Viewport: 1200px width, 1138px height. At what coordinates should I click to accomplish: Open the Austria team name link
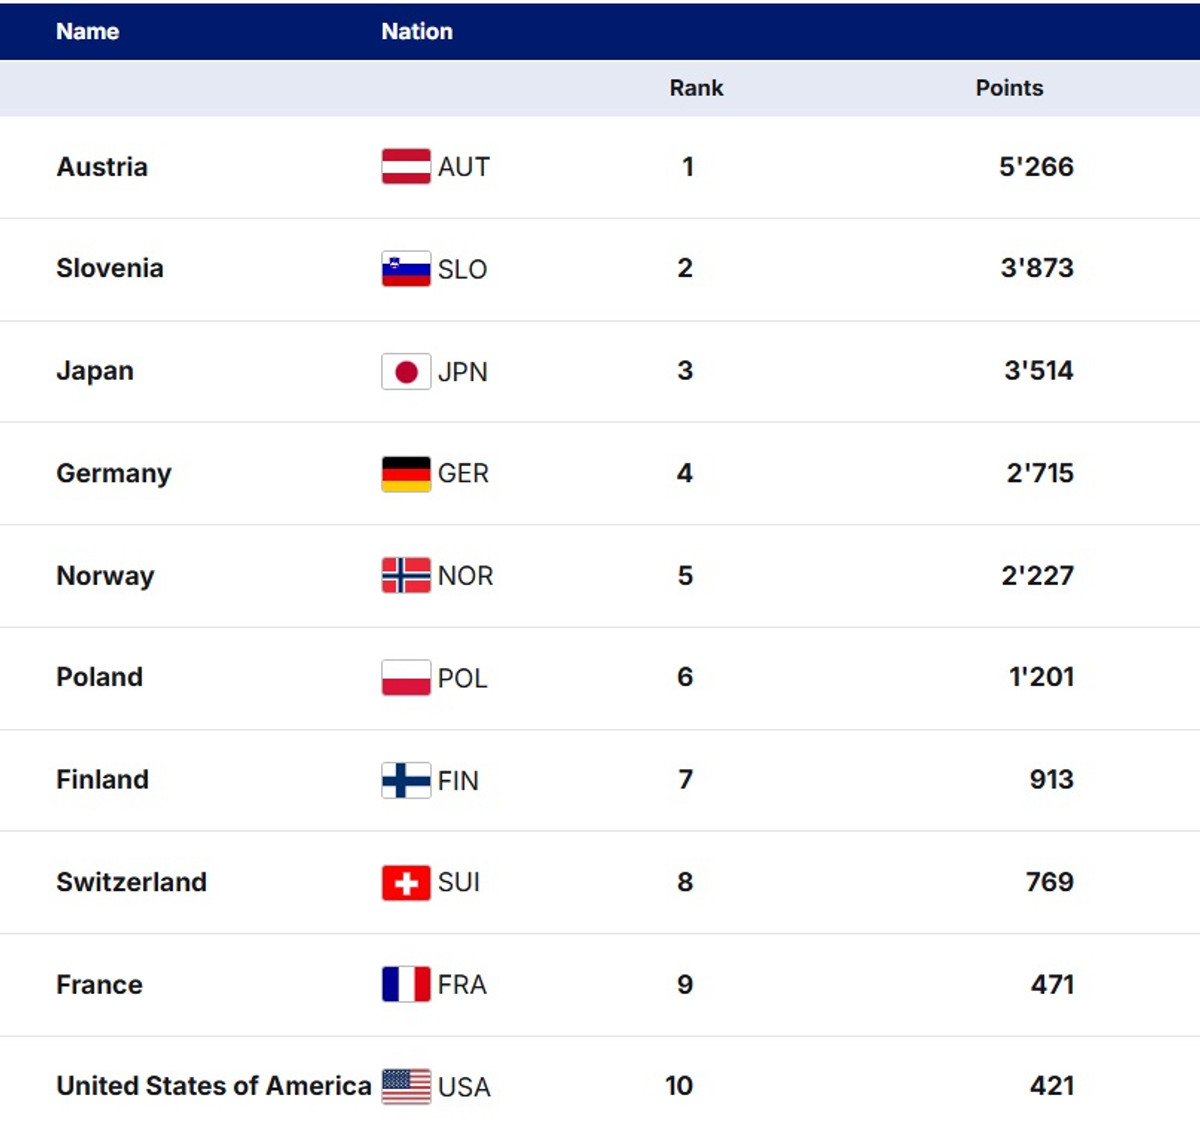(x=102, y=167)
